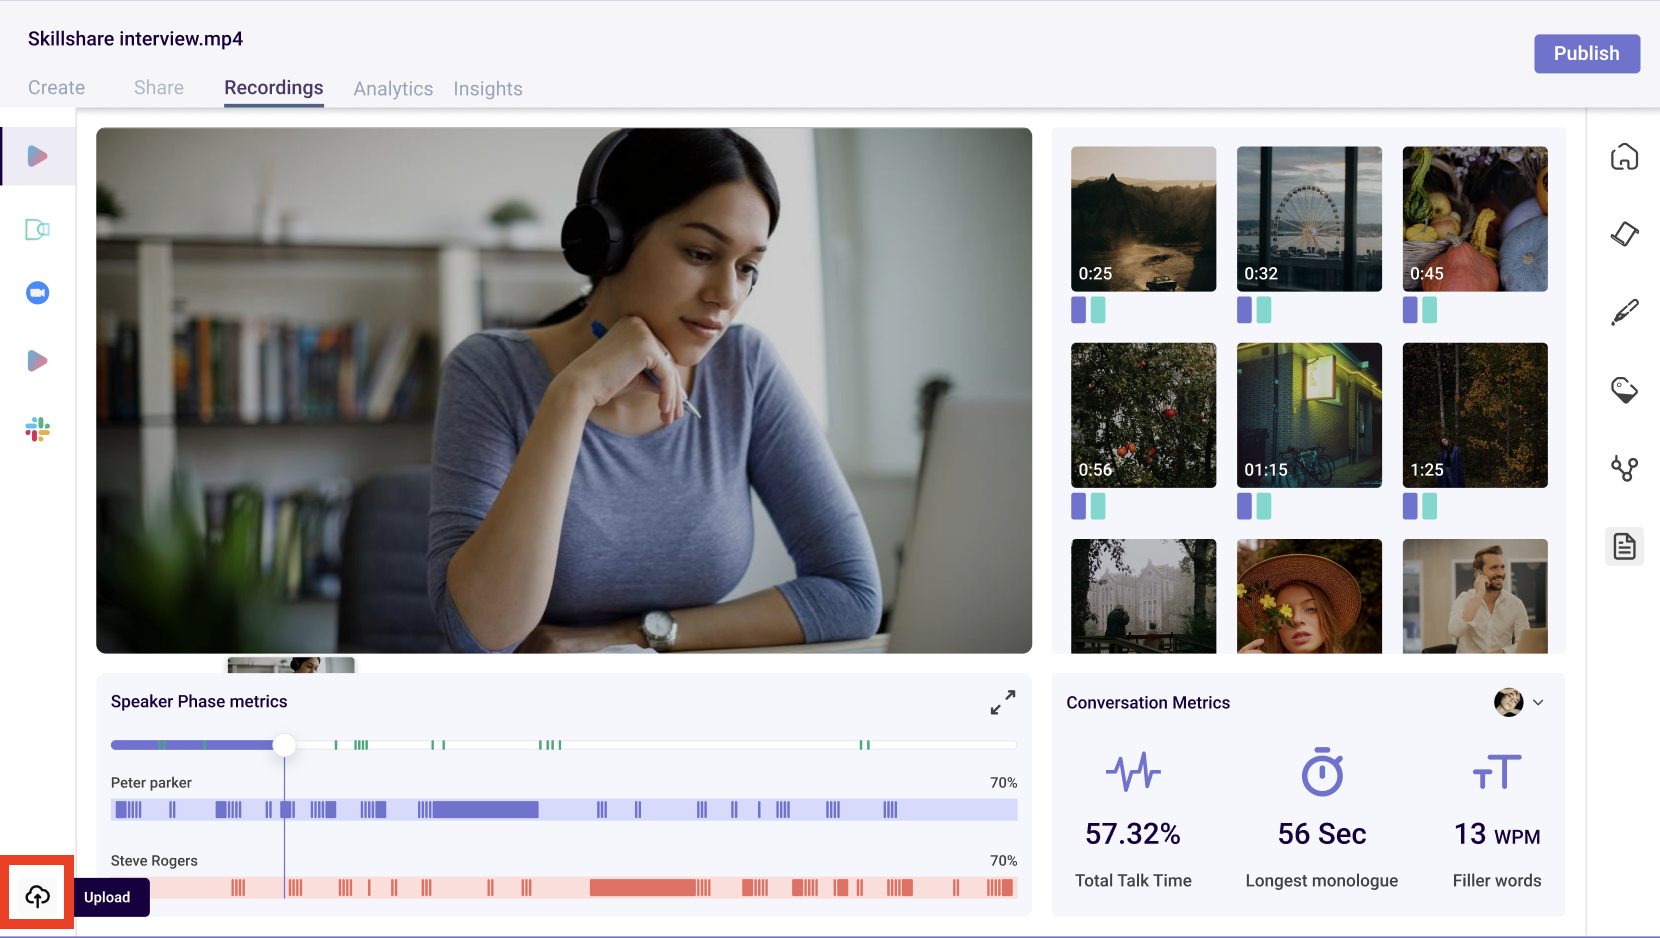Click the purple speaker tag under 01:15 clip
This screenshot has width=1660, height=938.
(x=1244, y=506)
